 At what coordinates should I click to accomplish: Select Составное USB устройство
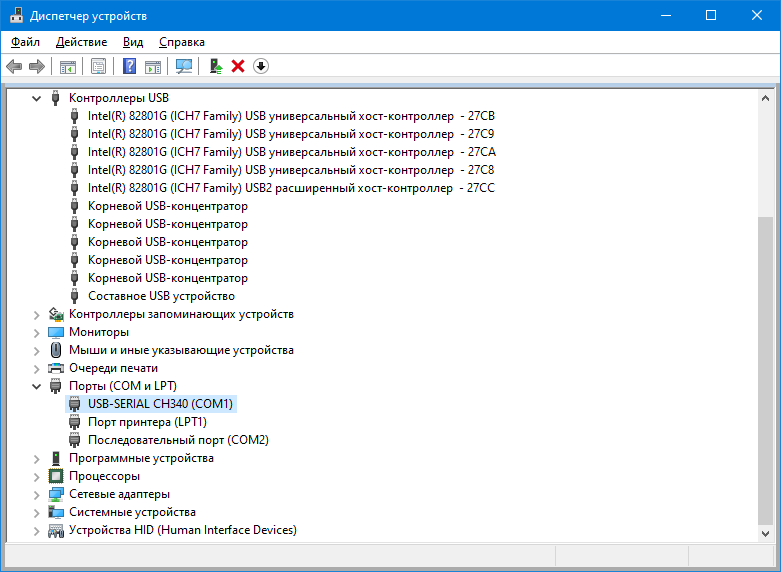[x=161, y=296]
